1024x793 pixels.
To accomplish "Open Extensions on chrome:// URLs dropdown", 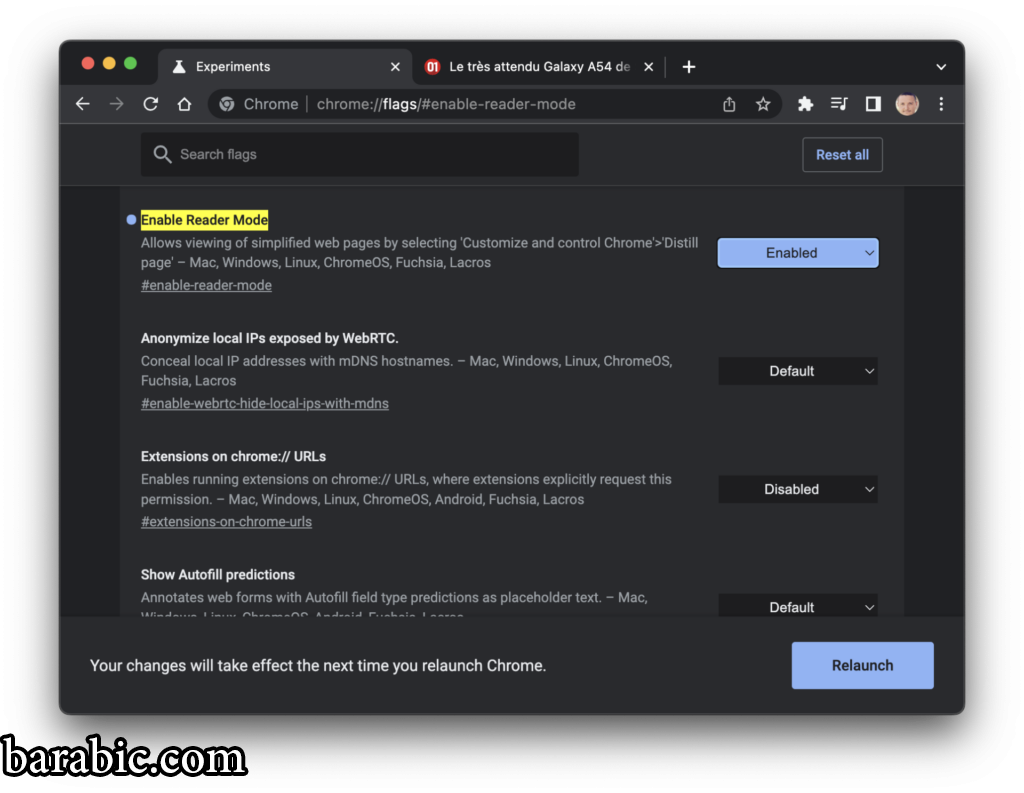I will coord(798,489).
